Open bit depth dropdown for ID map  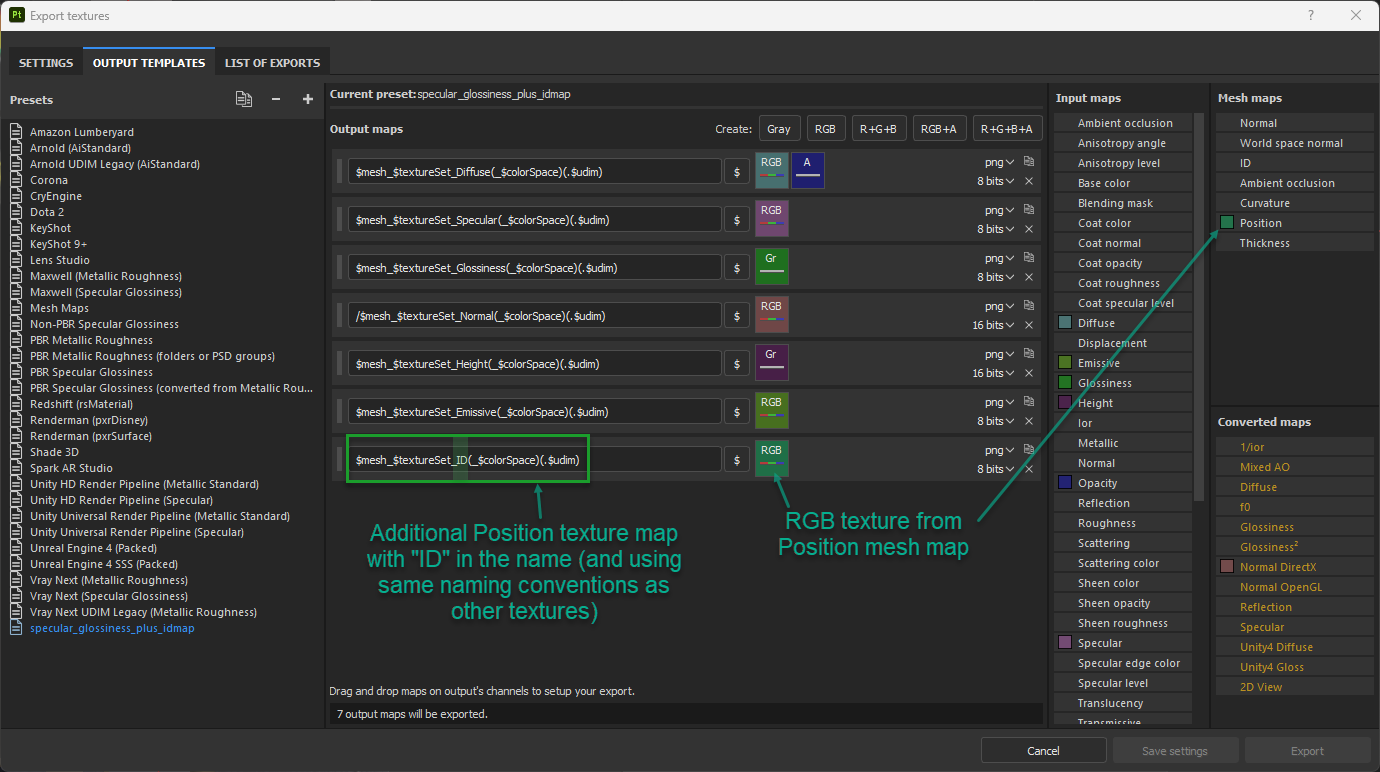point(996,469)
